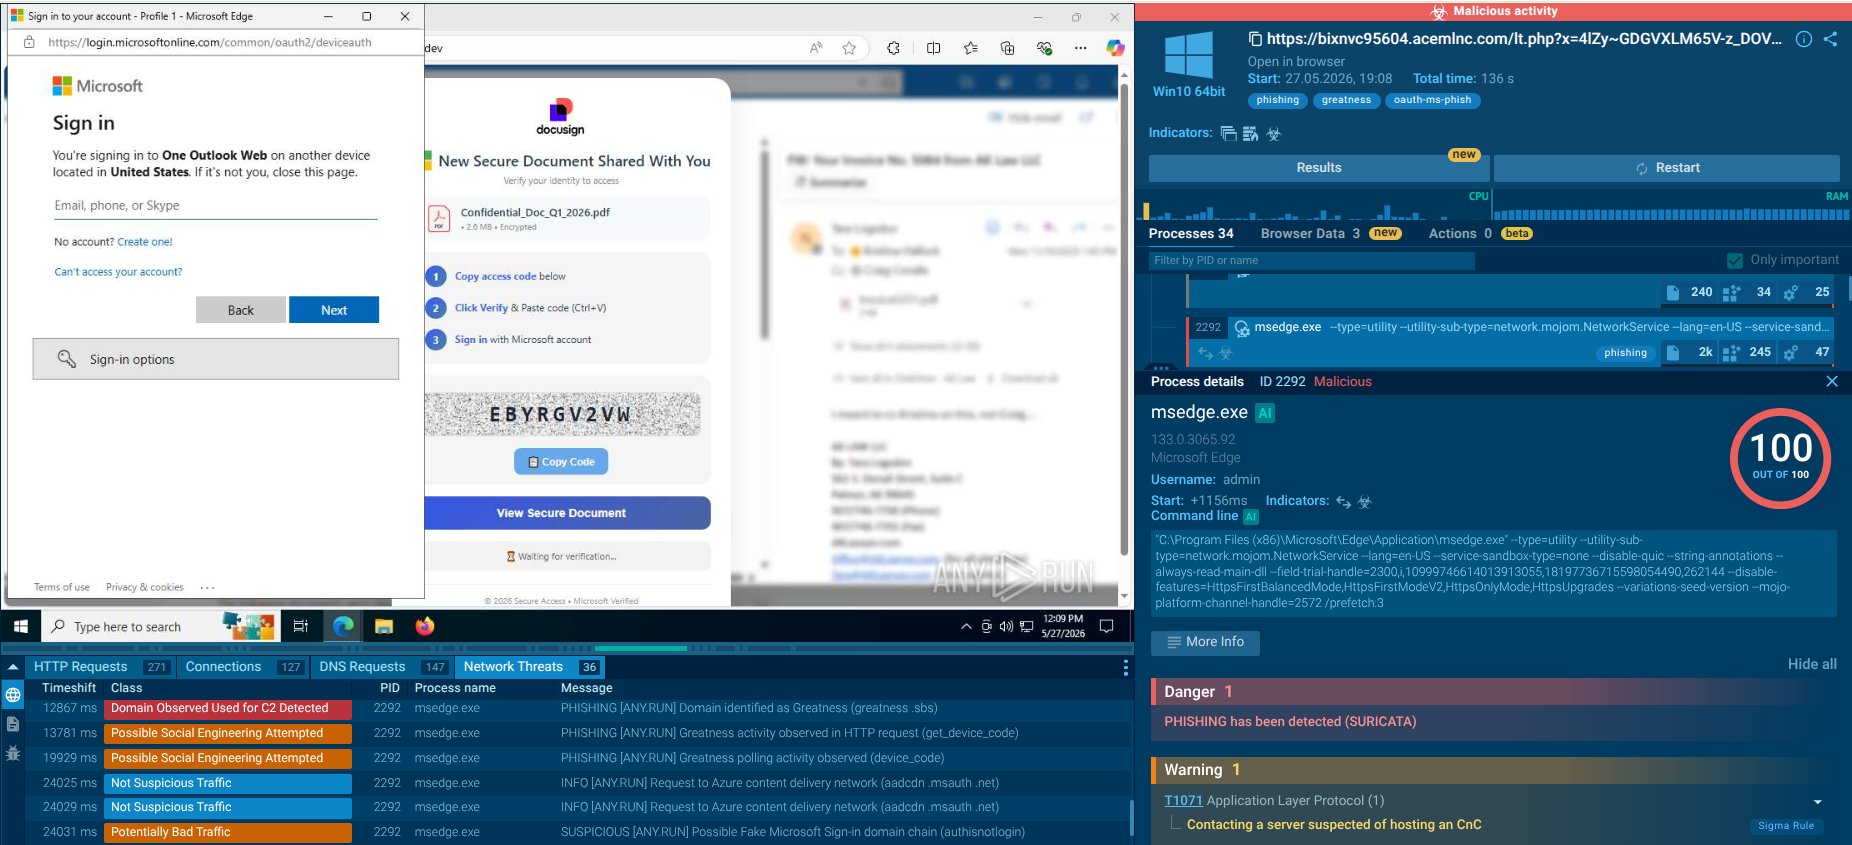This screenshot has height=845, width=1852.
Task: Click the Windows Start button
Action: pos(20,626)
